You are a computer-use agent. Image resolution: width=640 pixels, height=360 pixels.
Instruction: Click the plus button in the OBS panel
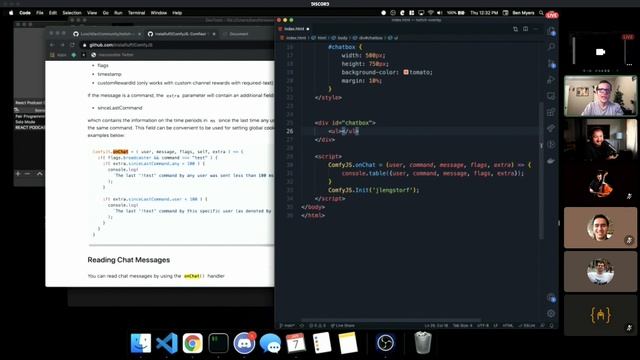click(x=18, y=173)
